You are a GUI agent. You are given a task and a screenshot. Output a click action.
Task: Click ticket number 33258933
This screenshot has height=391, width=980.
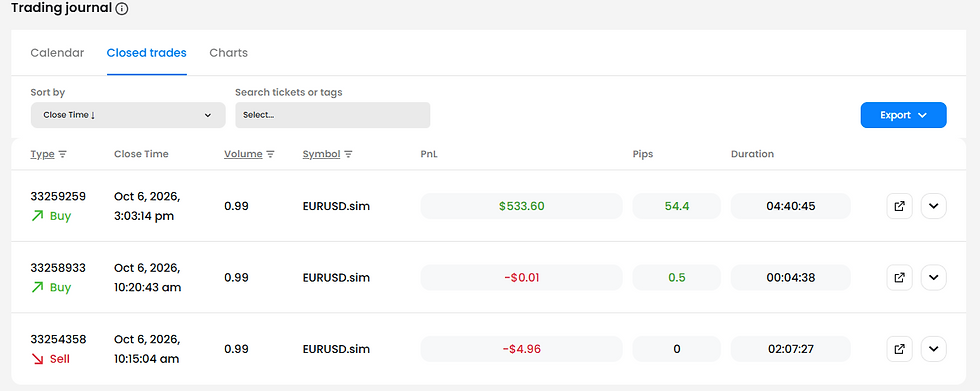[x=58, y=267]
